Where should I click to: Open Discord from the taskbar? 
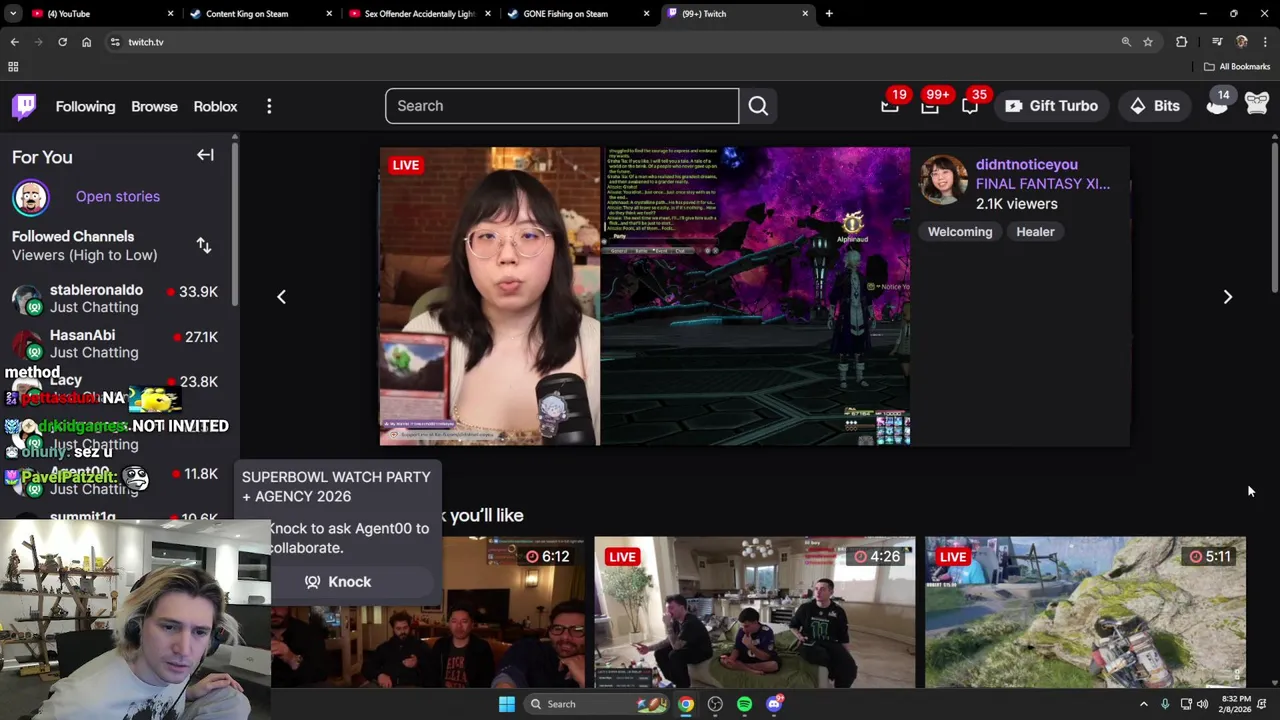[x=774, y=704]
